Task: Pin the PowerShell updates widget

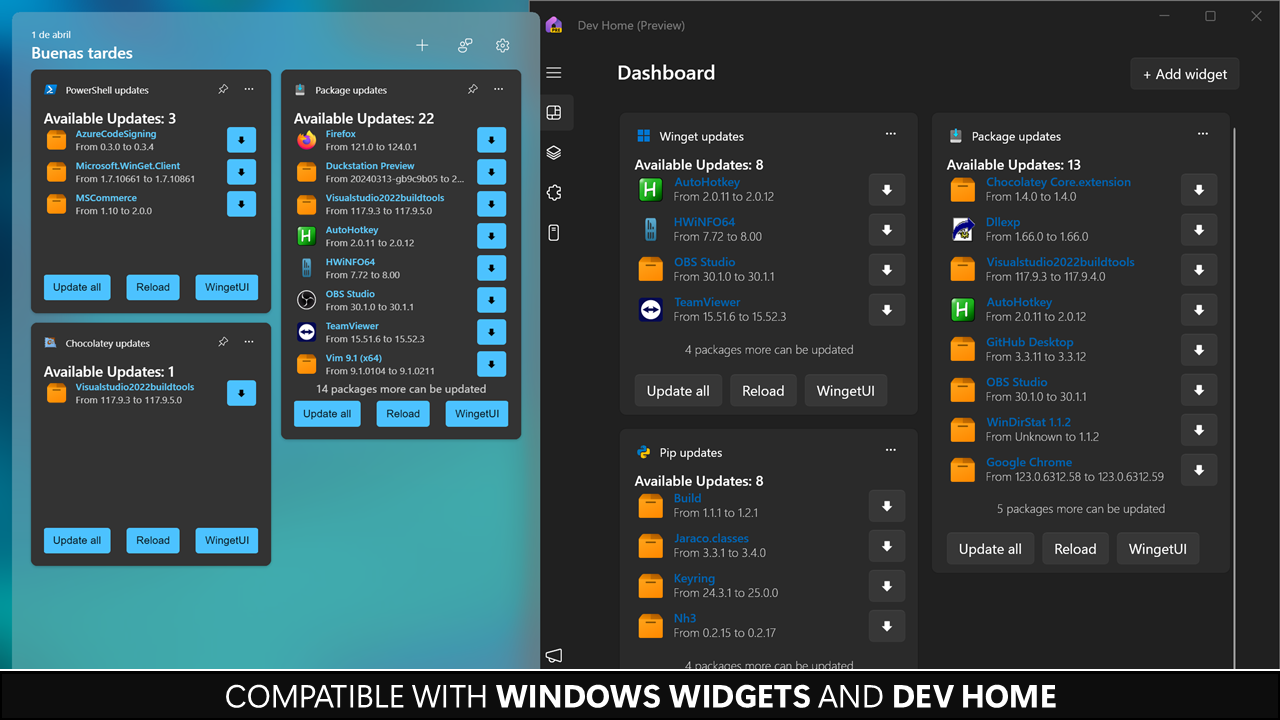Action: [223, 89]
